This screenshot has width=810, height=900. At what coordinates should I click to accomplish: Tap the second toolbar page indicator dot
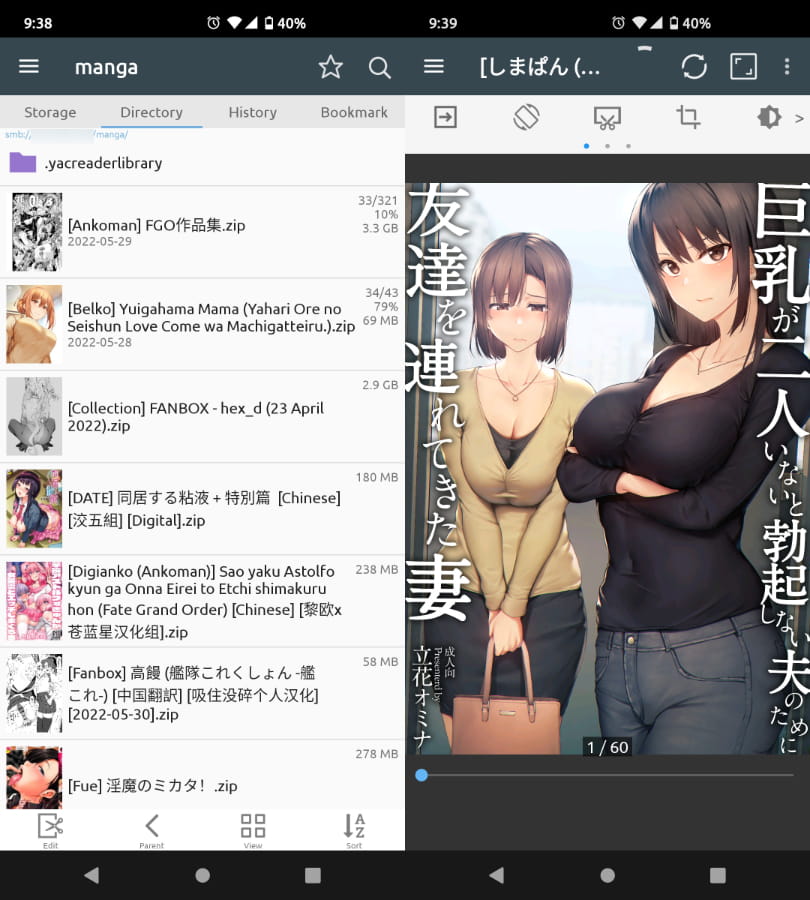[607, 146]
